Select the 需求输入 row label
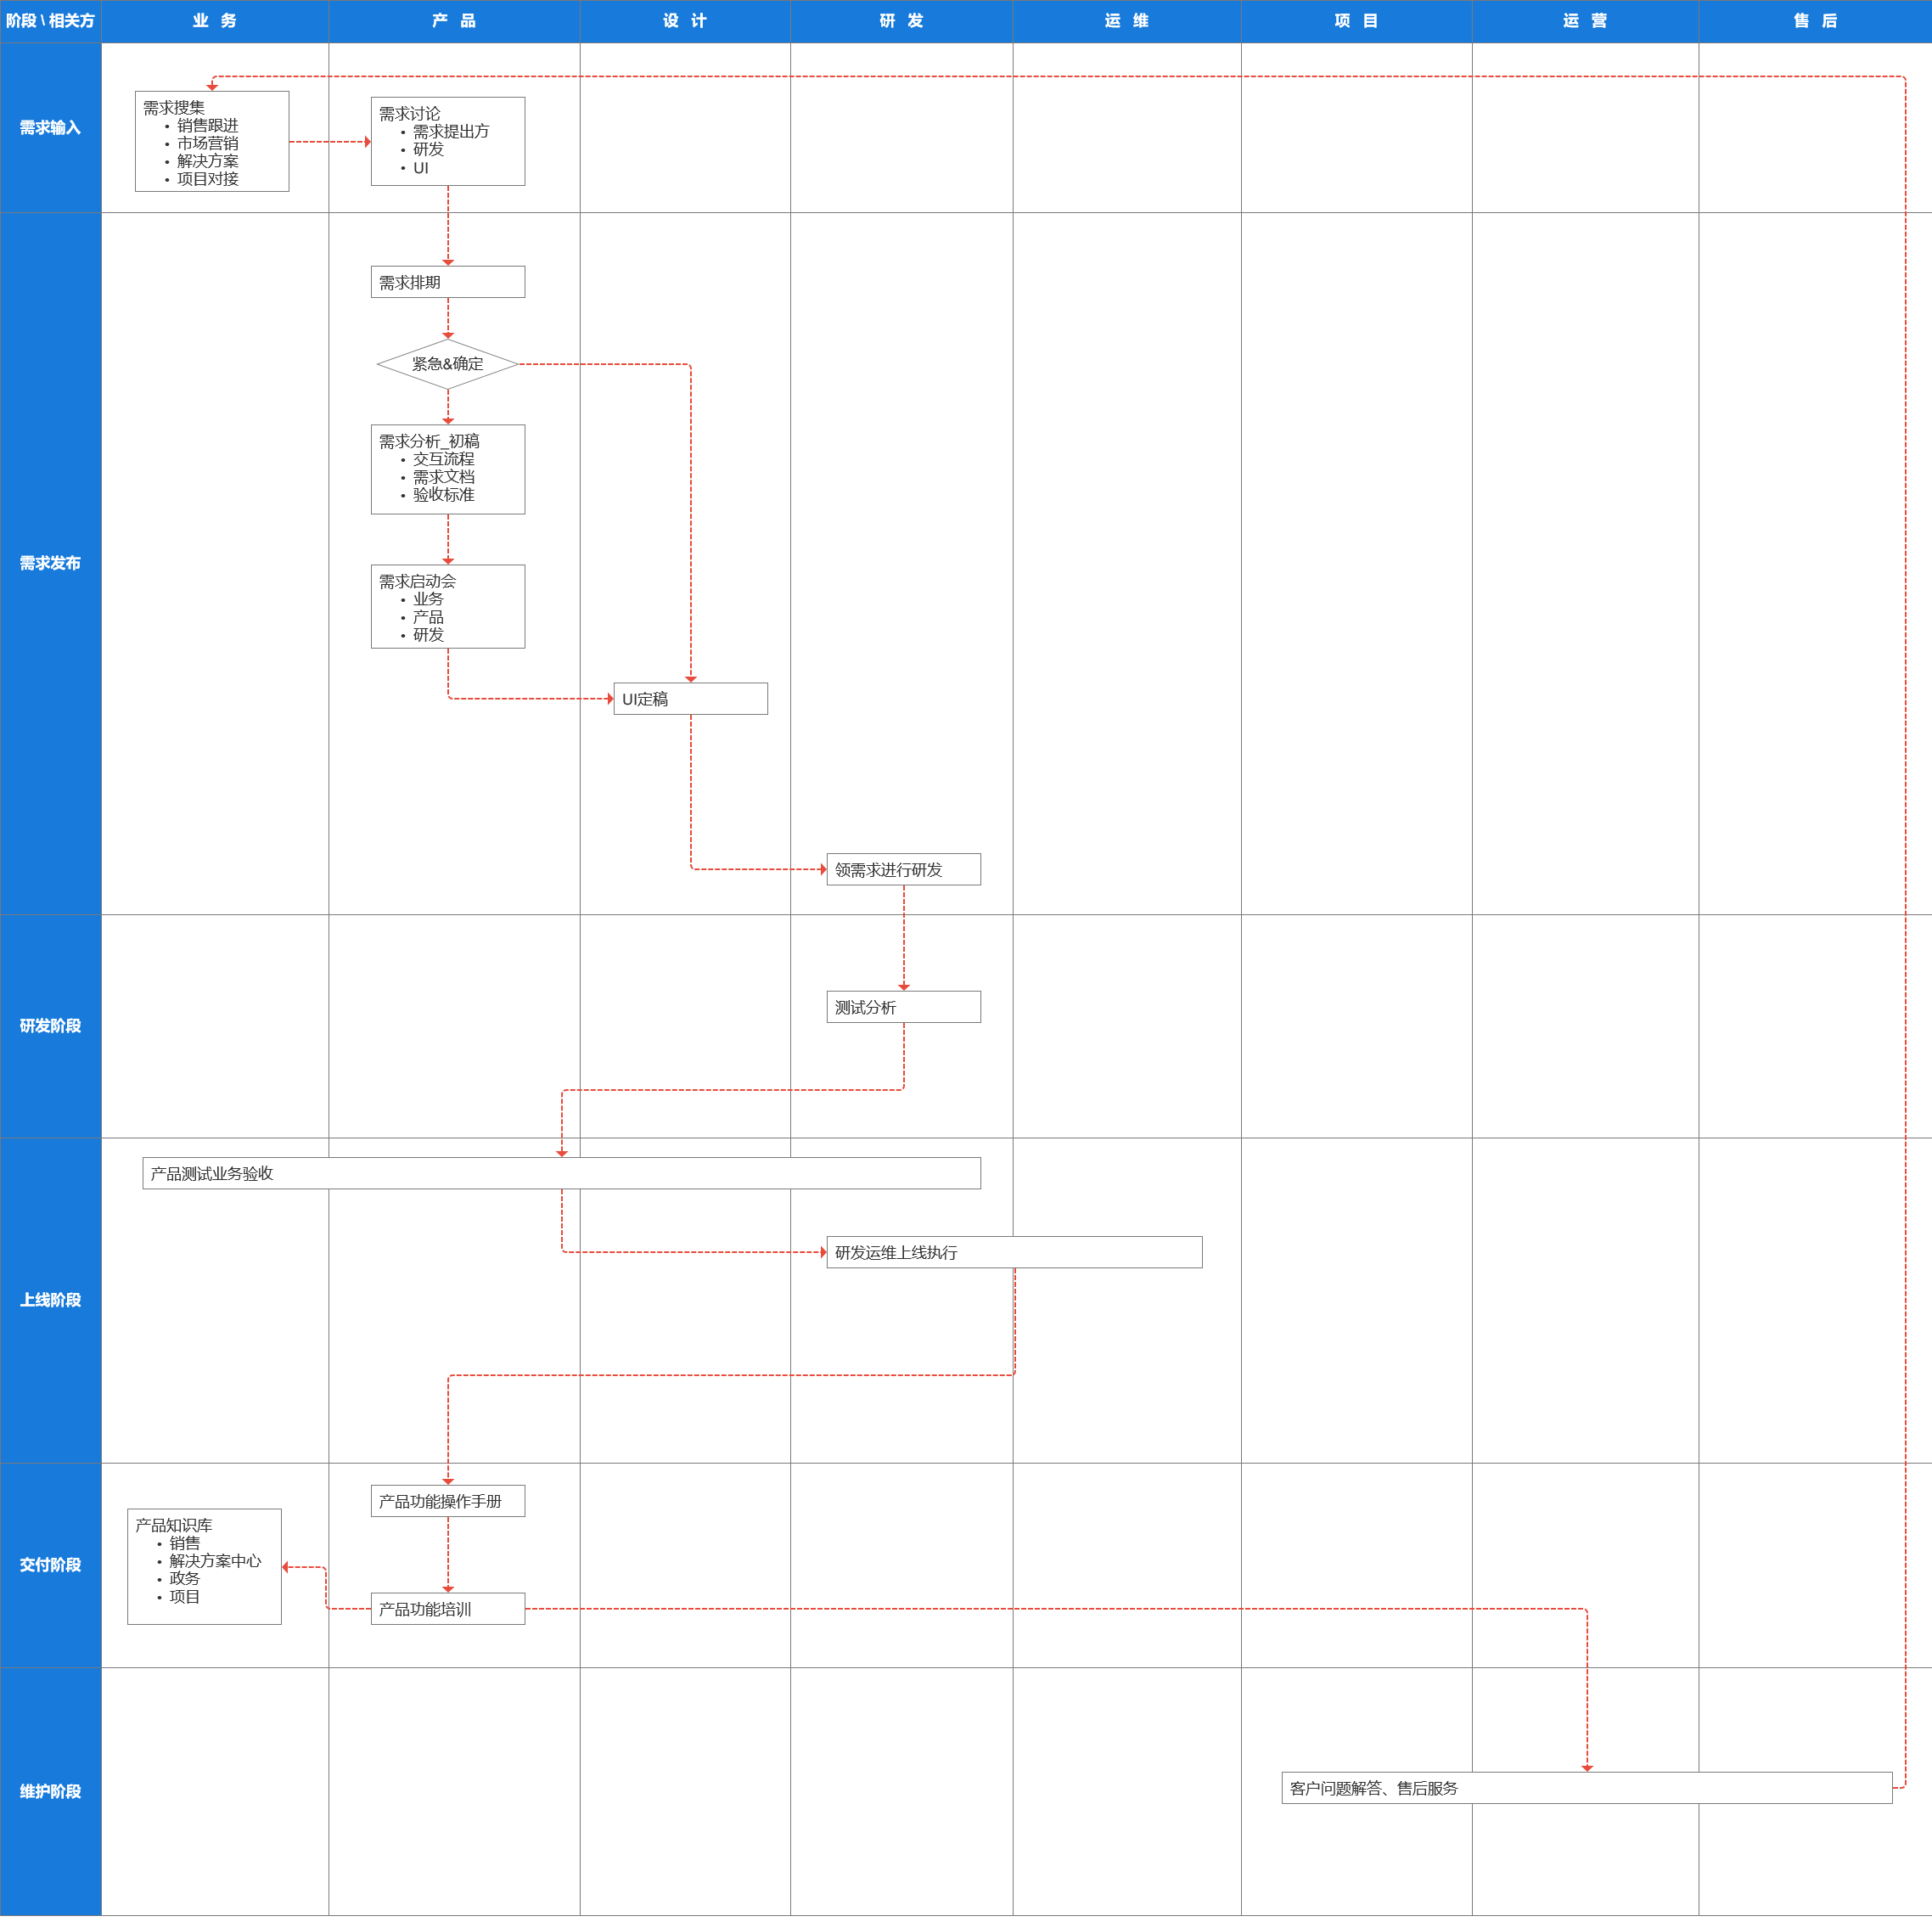 [x=50, y=128]
